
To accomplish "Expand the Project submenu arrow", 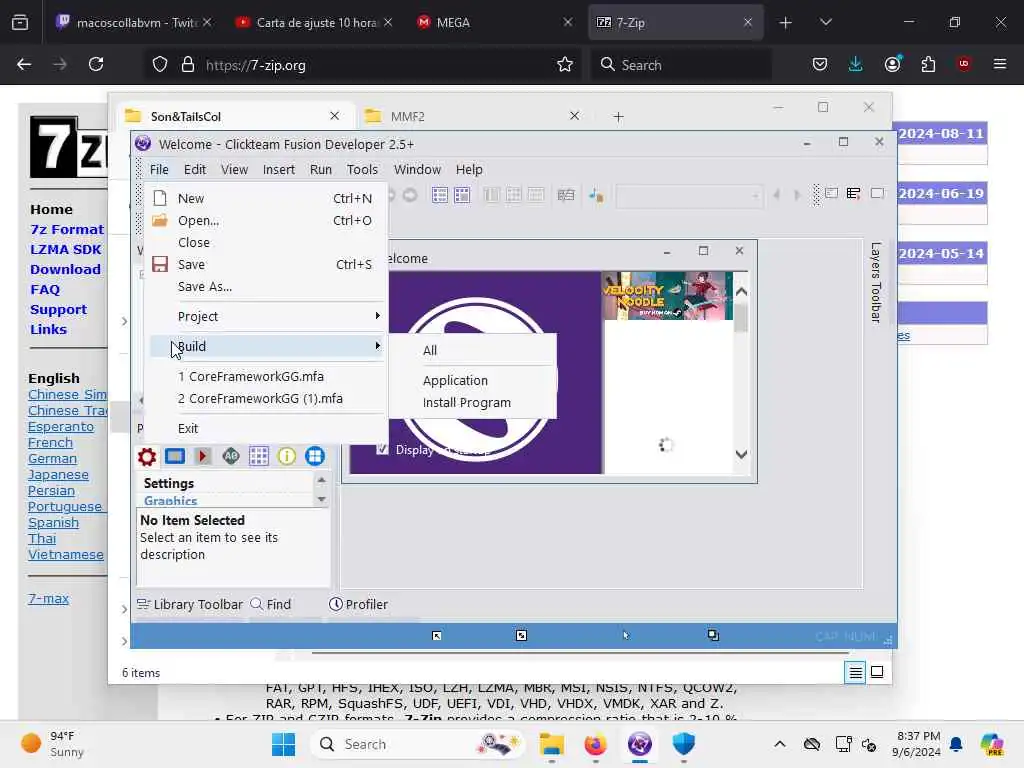I will [x=377, y=315].
